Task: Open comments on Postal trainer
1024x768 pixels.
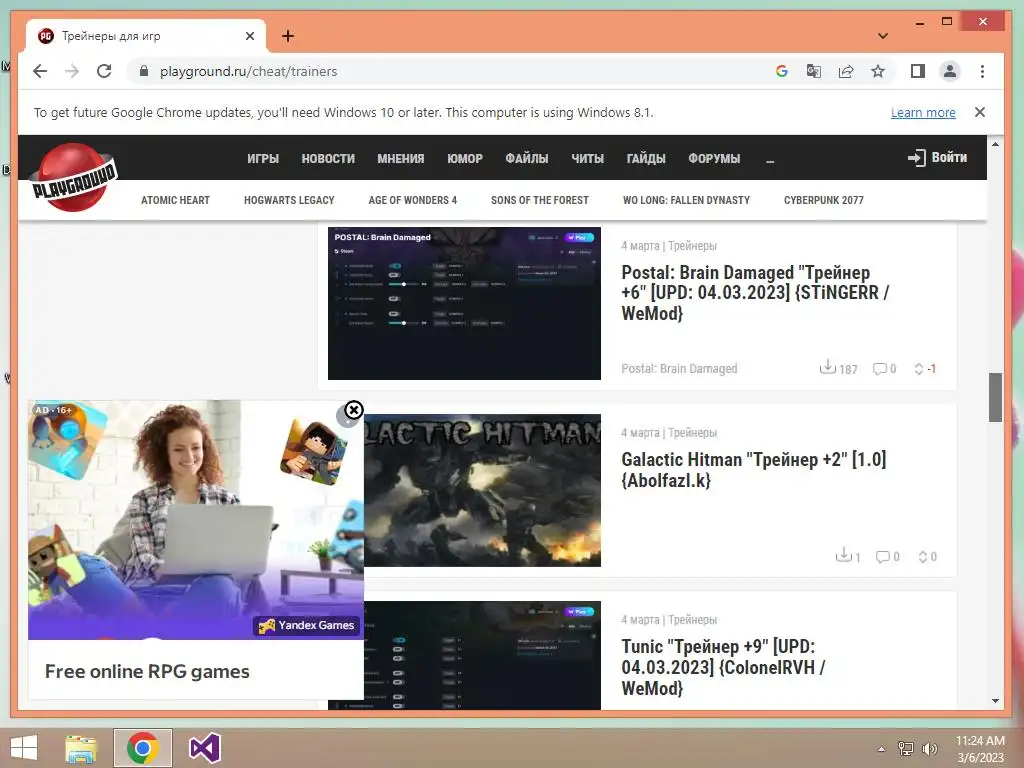Action: 884,369
